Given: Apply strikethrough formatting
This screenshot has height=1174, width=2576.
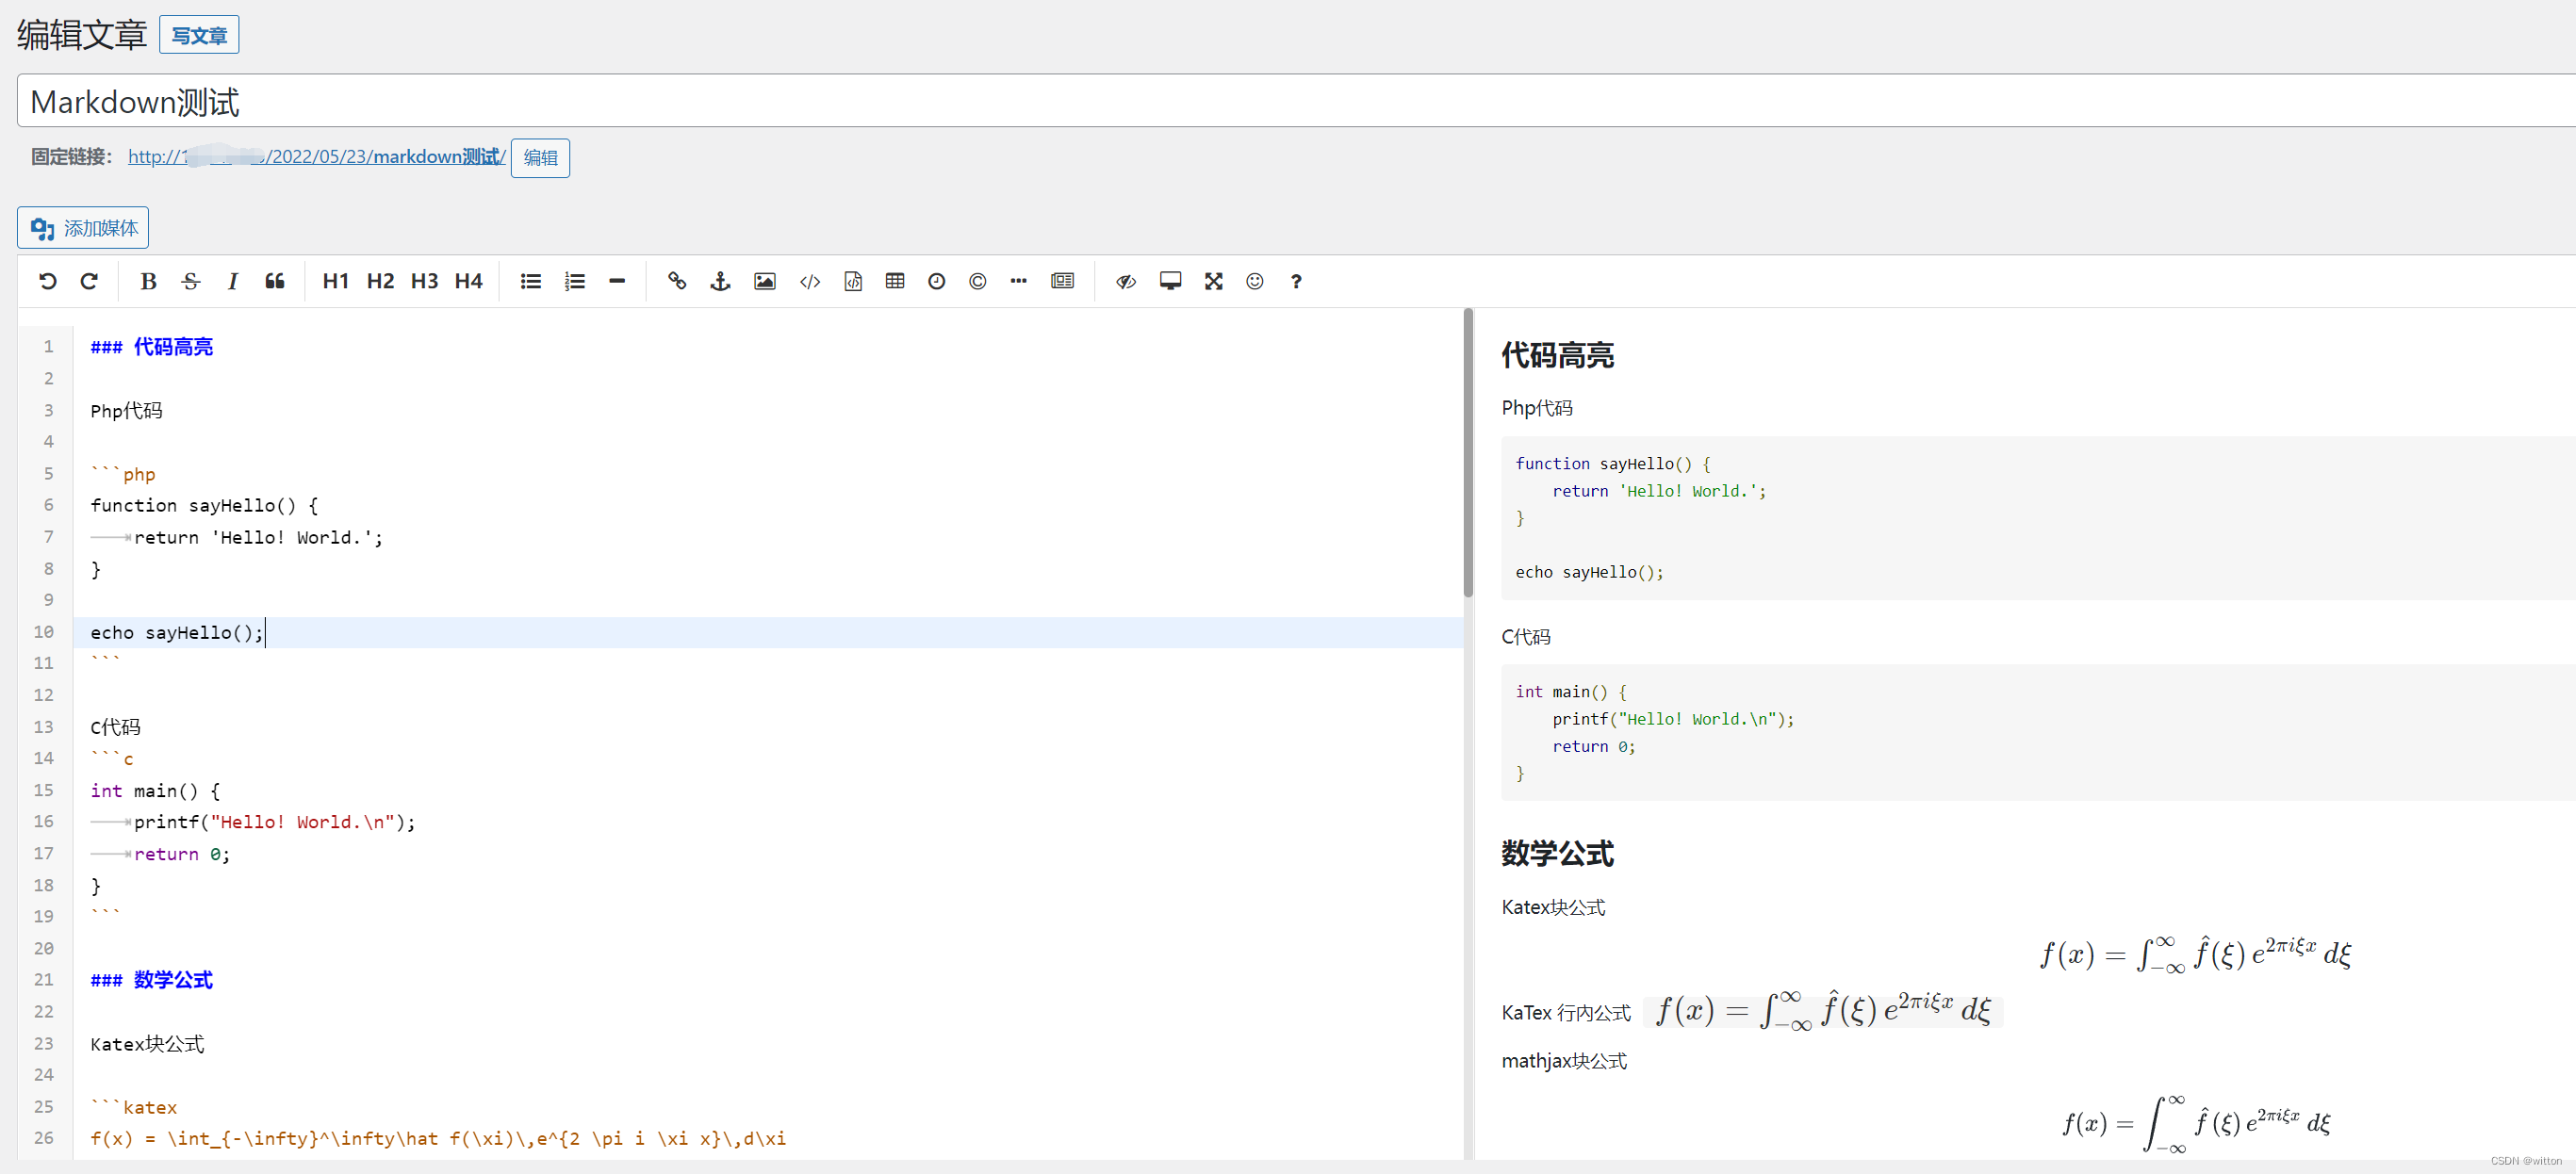Looking at the screenshot, I should [x=191, y=282].
